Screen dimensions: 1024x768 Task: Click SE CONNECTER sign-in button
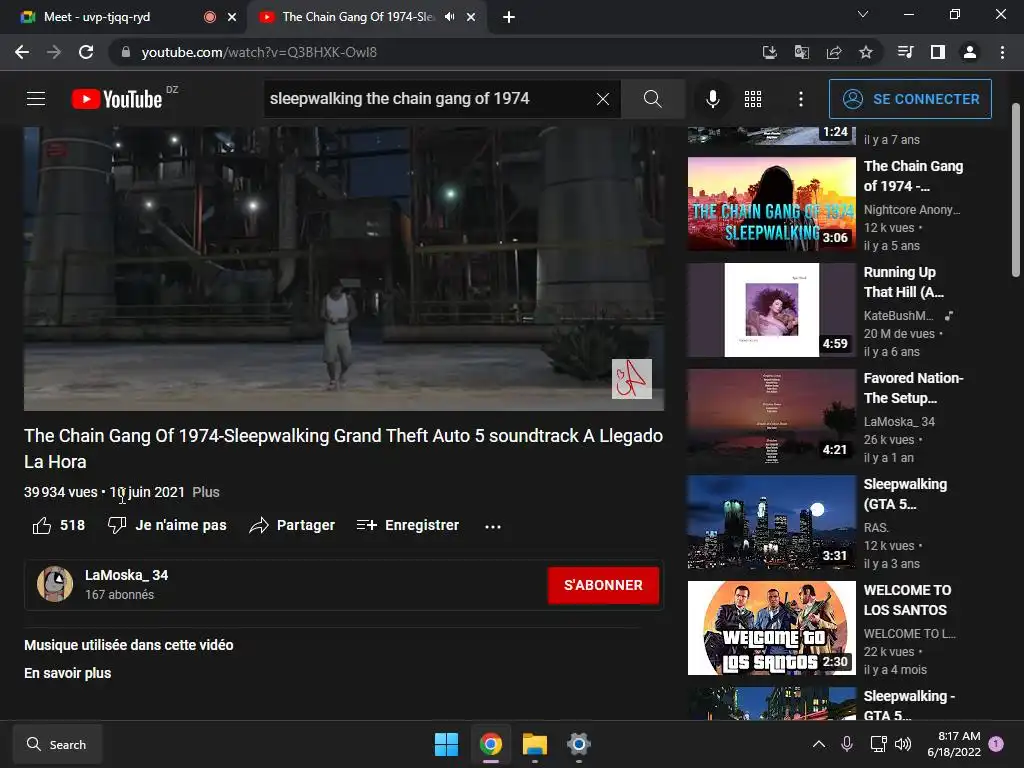910,99
